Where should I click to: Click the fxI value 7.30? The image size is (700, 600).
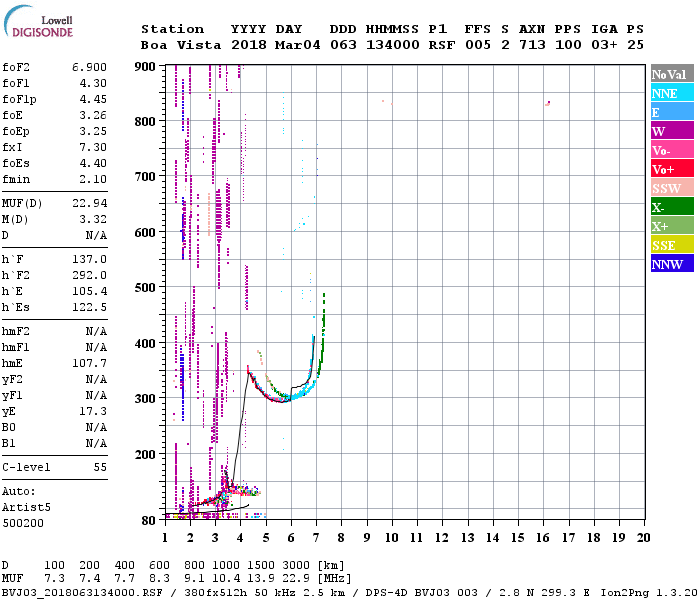tap(93, 147)
